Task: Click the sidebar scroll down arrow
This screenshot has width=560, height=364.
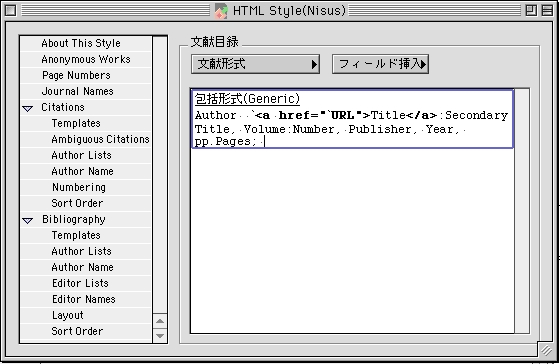Action: 160,336
